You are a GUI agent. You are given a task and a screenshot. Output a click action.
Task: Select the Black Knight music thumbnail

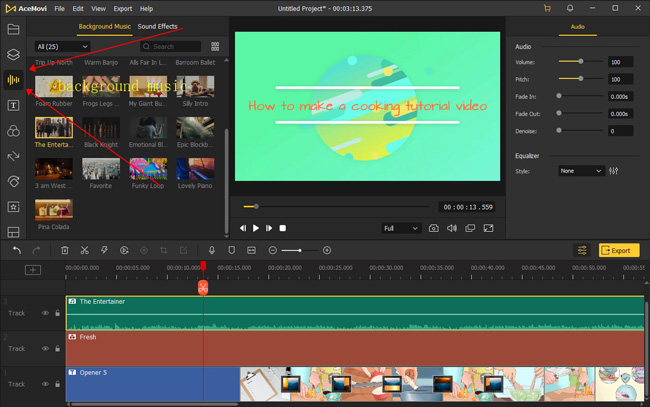[x=101, y=127]
